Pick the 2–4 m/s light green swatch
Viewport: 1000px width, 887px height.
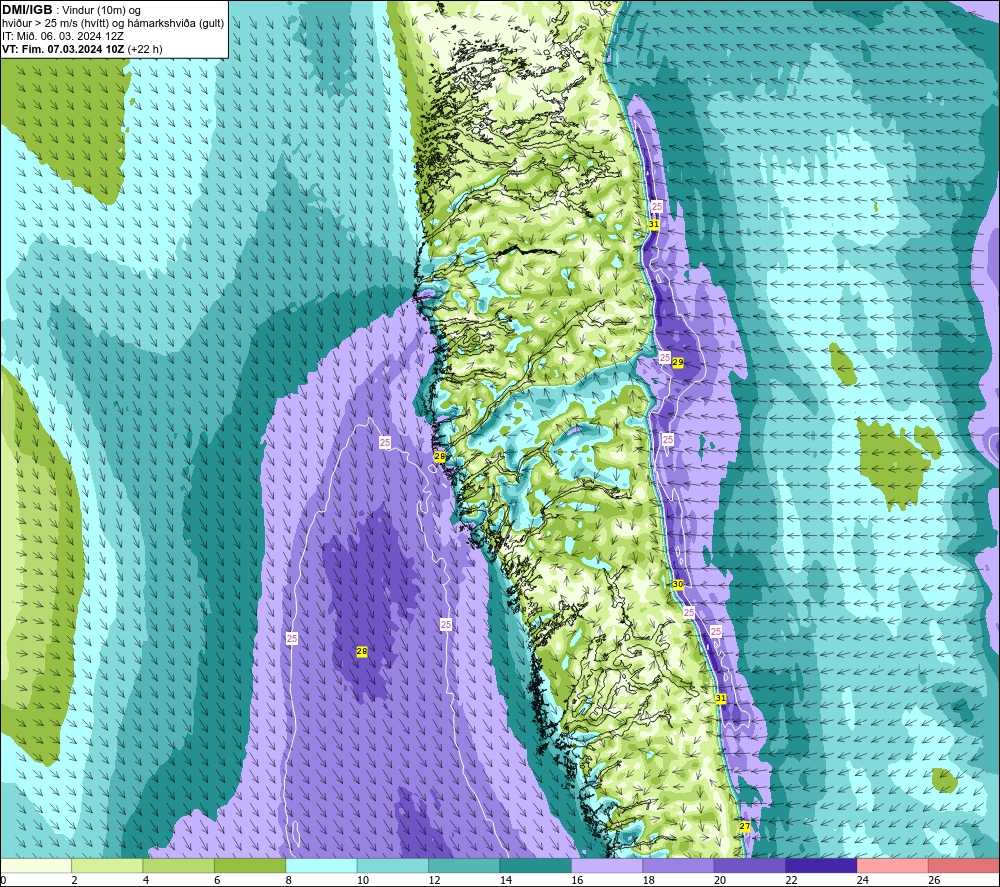[x=107, y=865]
